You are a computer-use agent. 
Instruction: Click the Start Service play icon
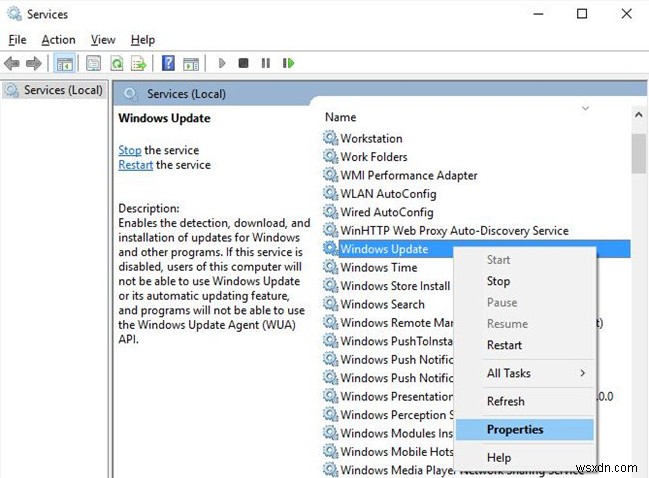(222, 63)
